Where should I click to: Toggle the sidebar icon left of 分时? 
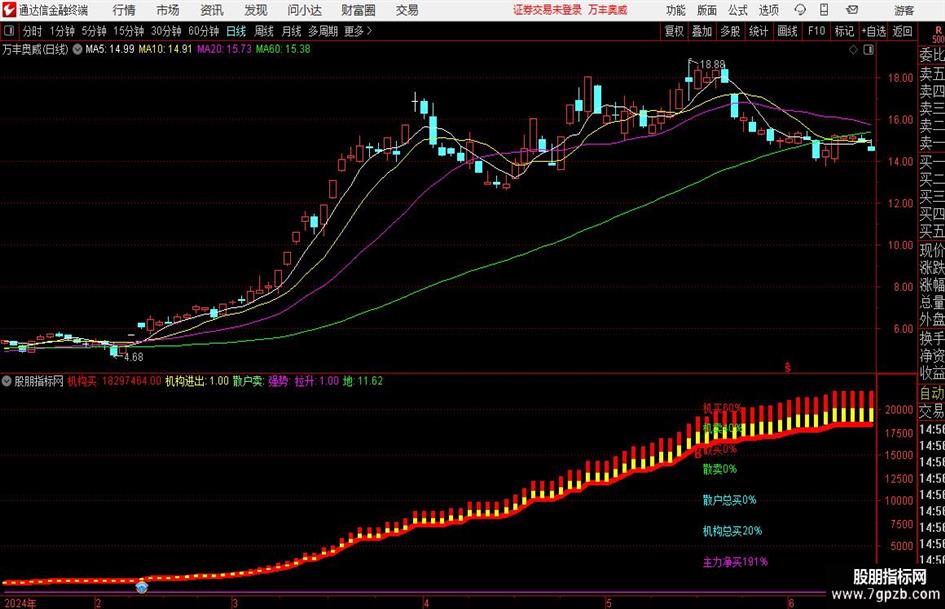[9, 31]
